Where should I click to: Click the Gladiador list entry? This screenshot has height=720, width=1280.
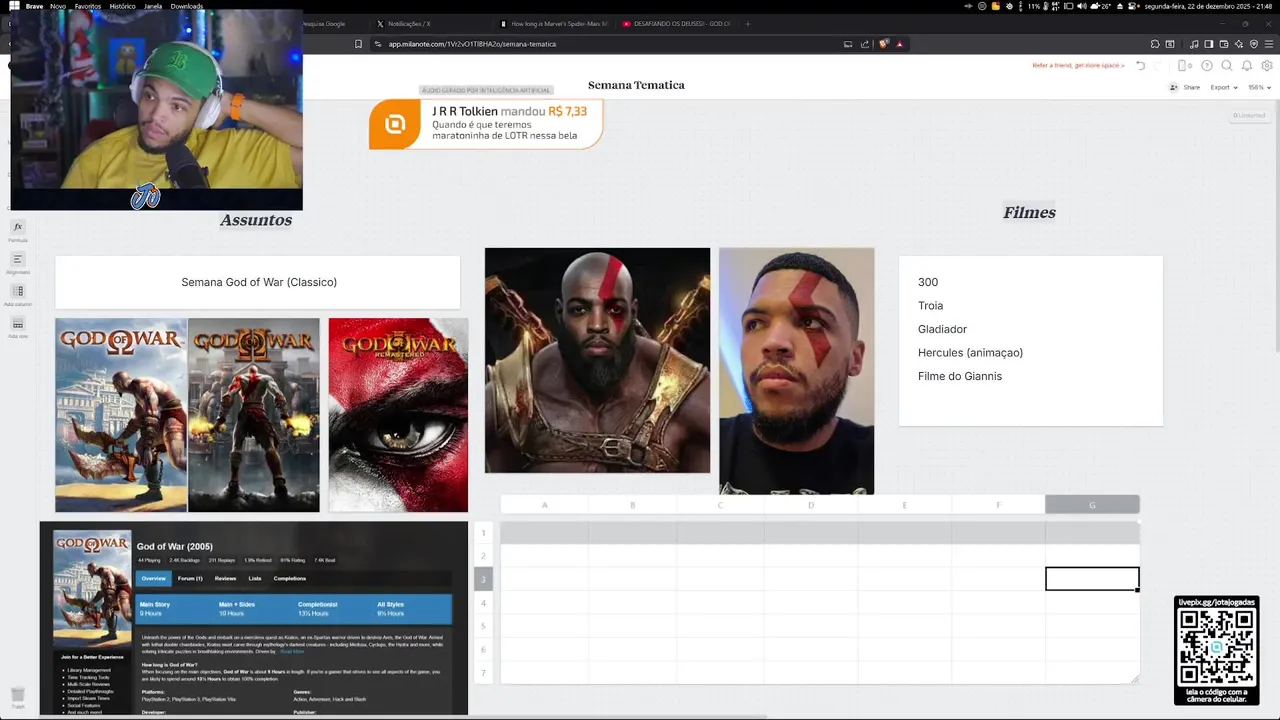tap(942, 329)
